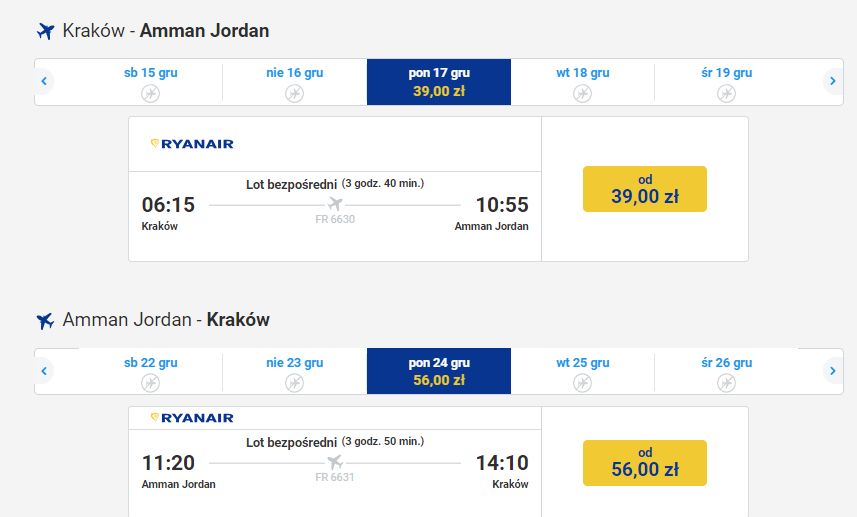The image size is (857, 517).
Task: Click the Ryanair logo in the return flight card
Action: pyautogui.click(x=192, y=418)
